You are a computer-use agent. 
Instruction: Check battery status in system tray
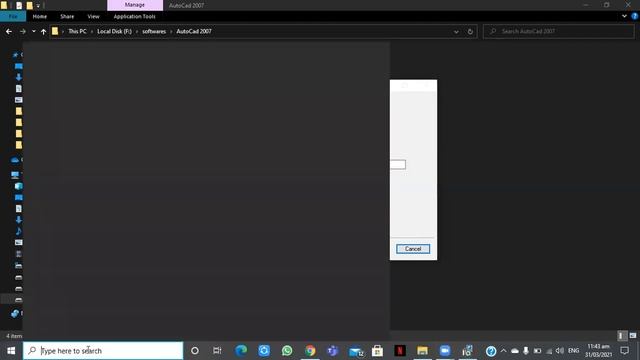tap(537, 351)
